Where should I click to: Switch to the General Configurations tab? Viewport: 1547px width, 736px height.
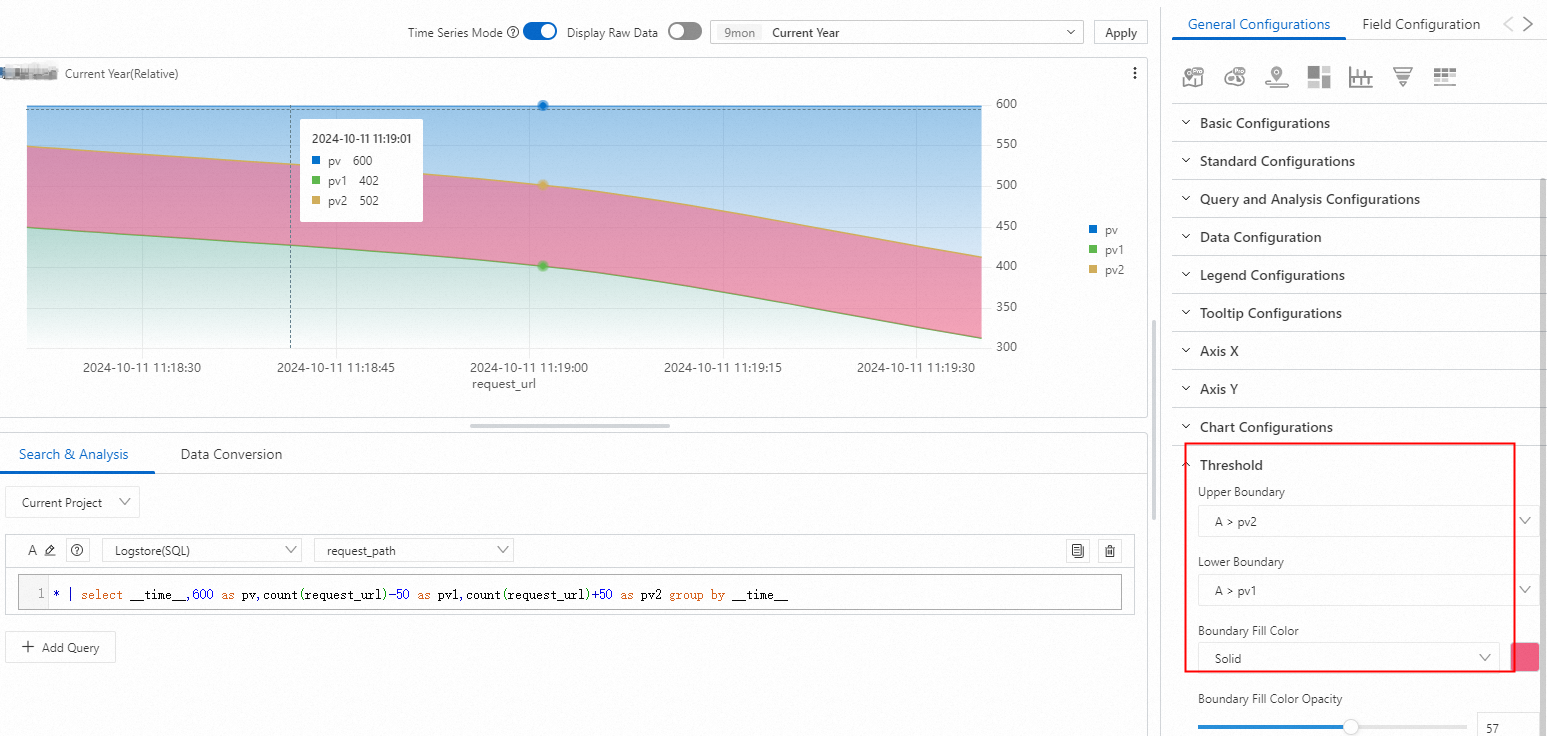[x=1259, y=24]
